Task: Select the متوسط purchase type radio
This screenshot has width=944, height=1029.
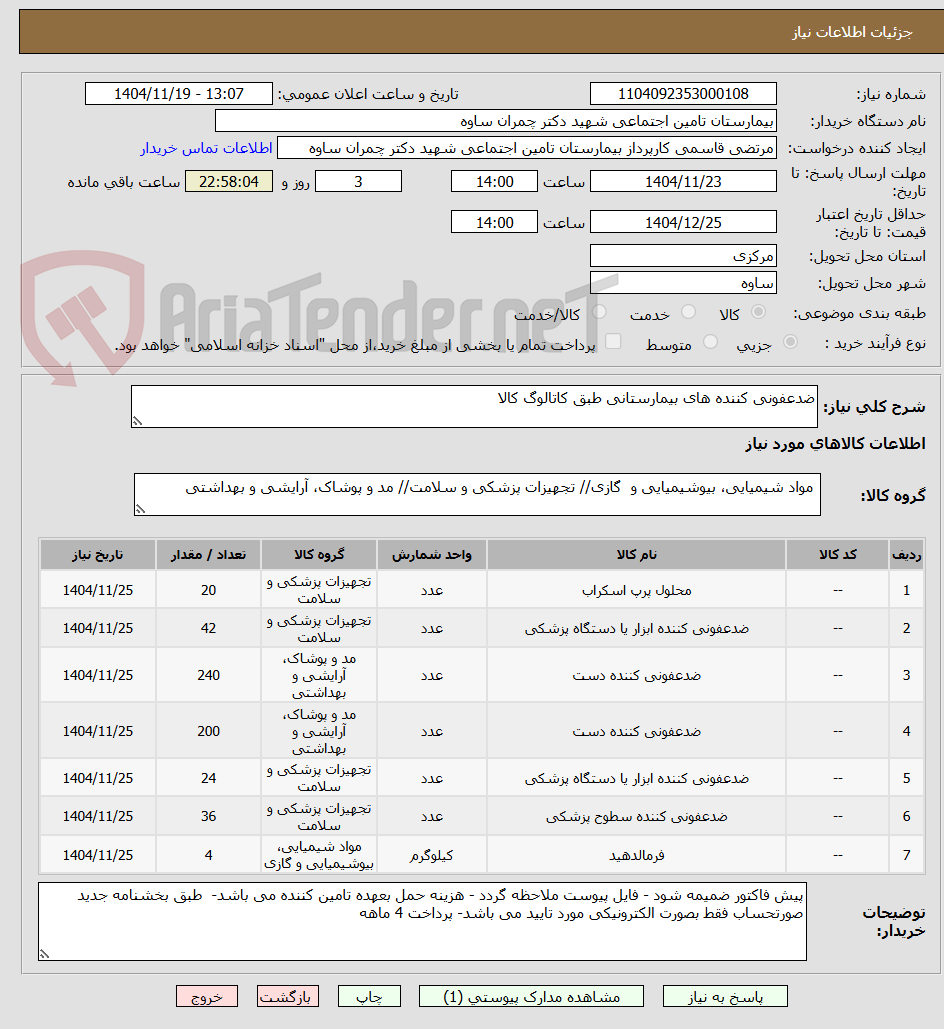Action: click(710, 342)
